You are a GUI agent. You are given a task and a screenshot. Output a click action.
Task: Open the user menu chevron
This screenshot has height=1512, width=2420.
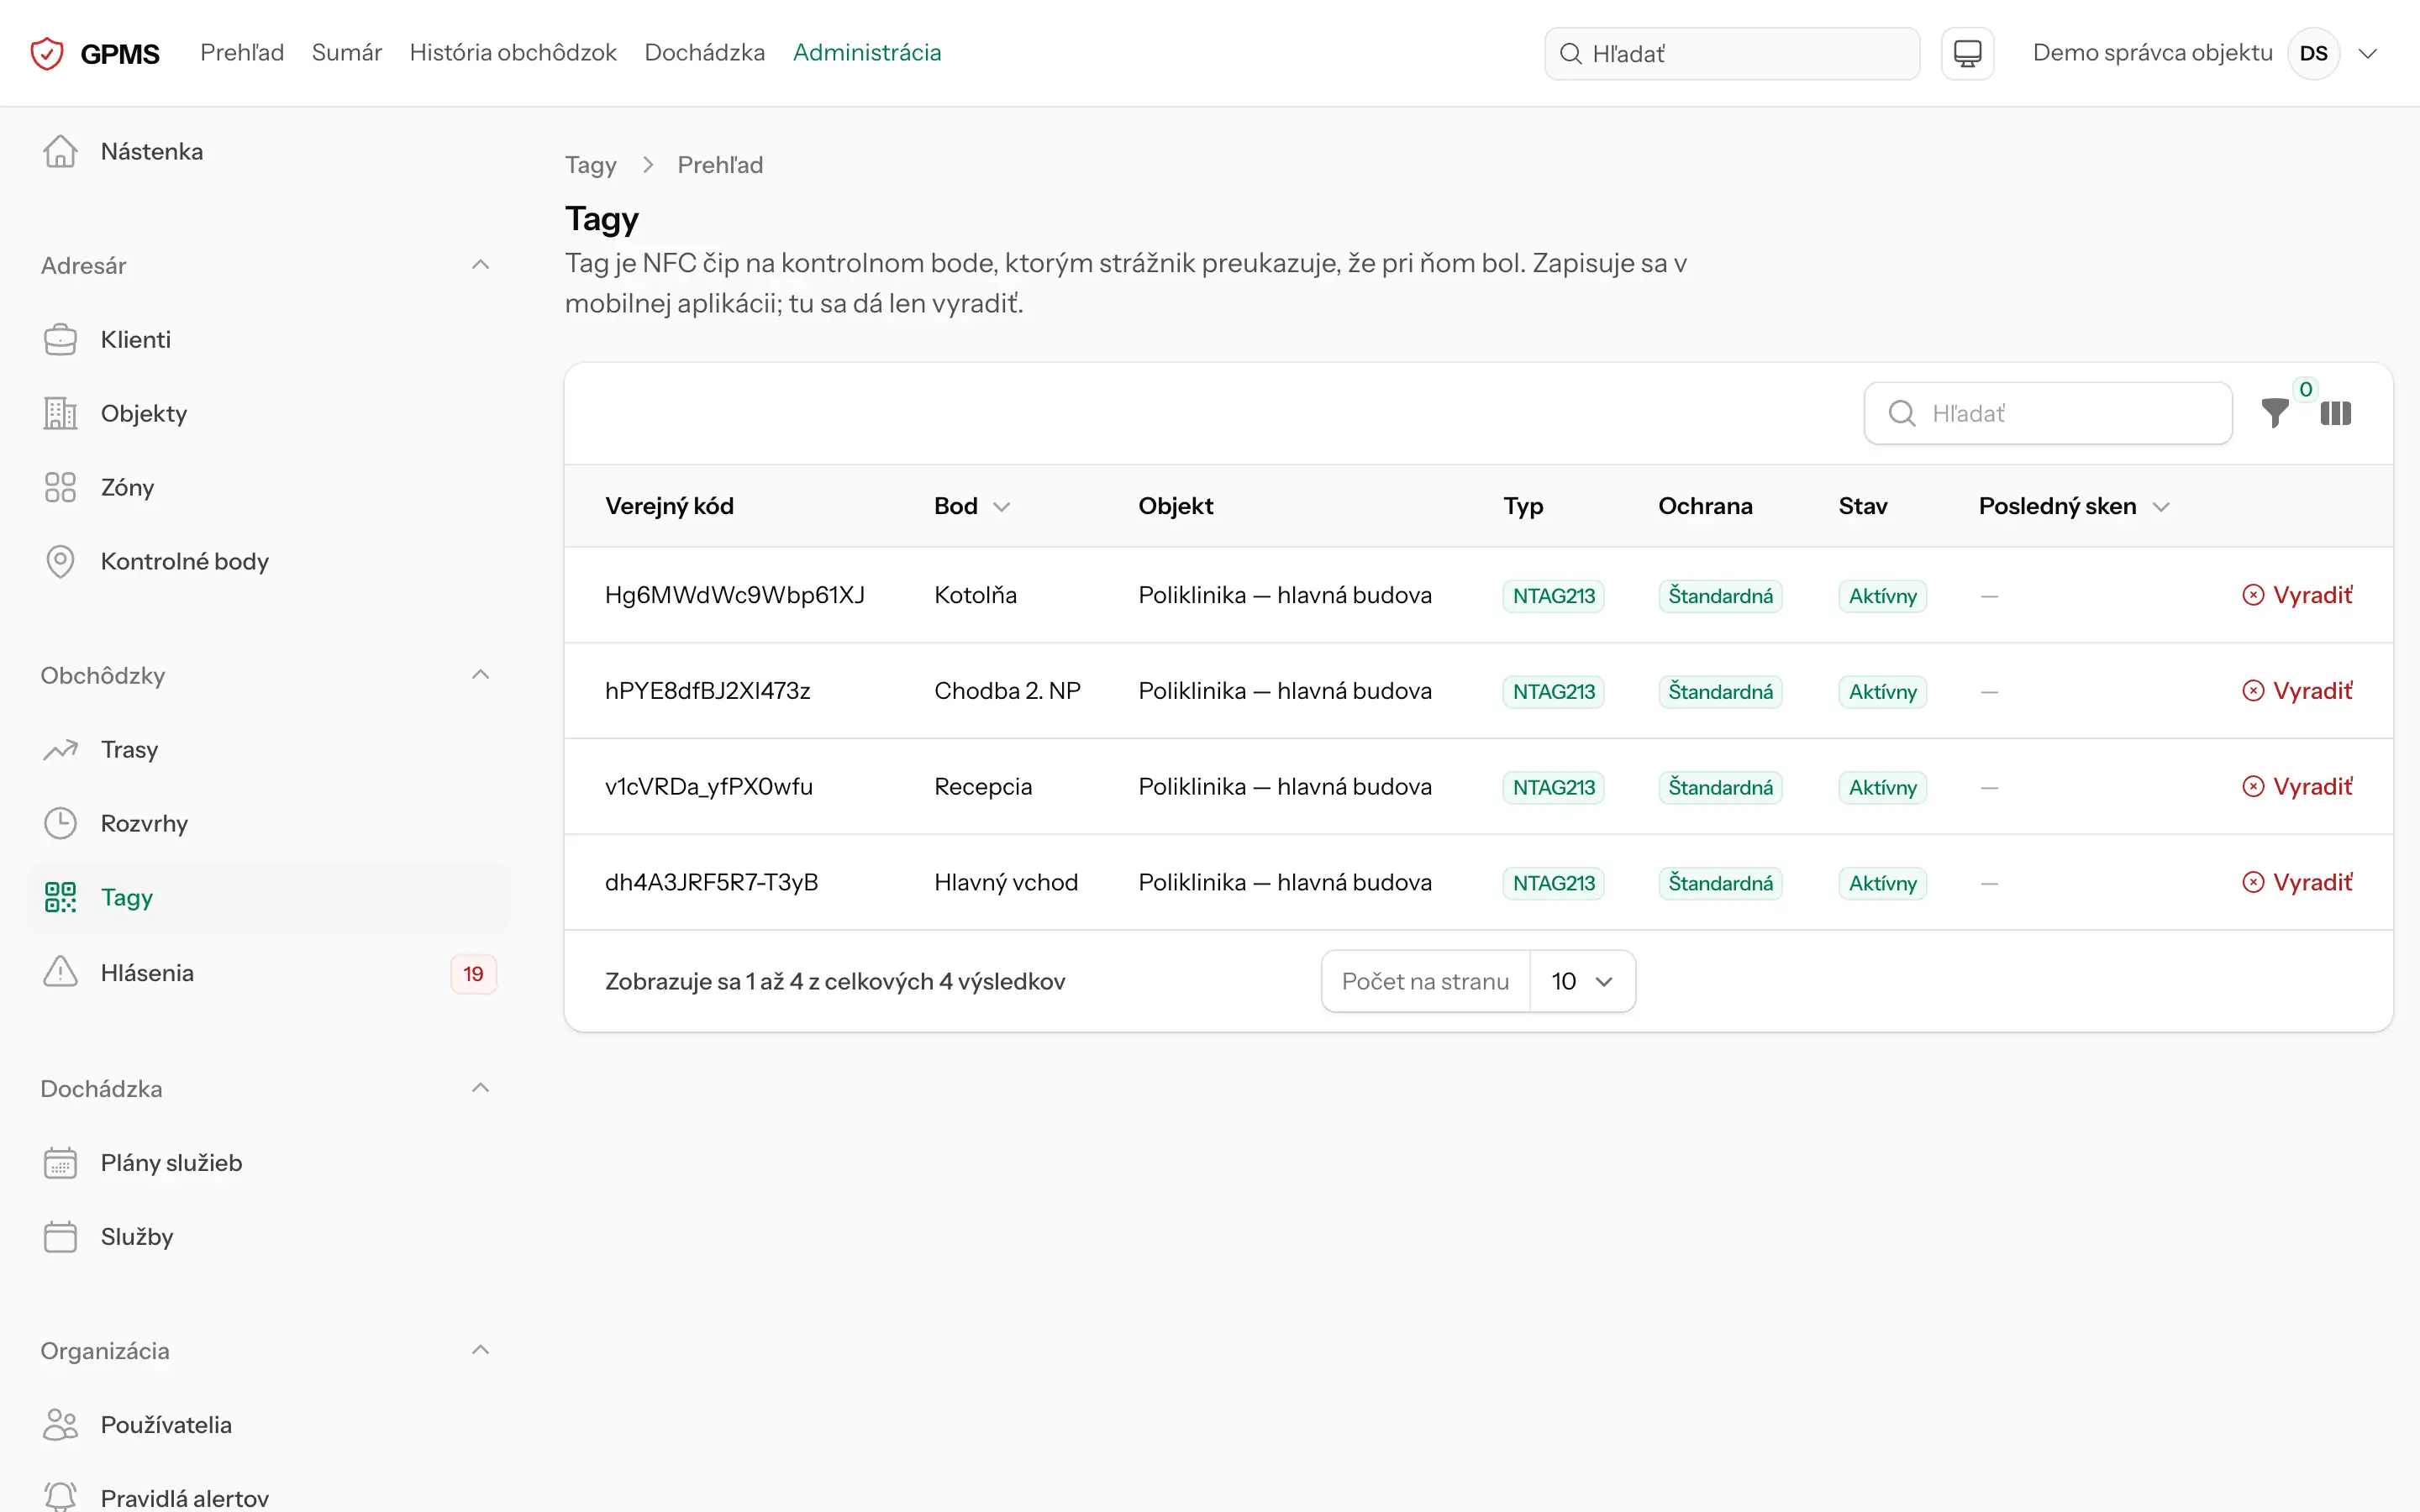(x=2367, y=53)
